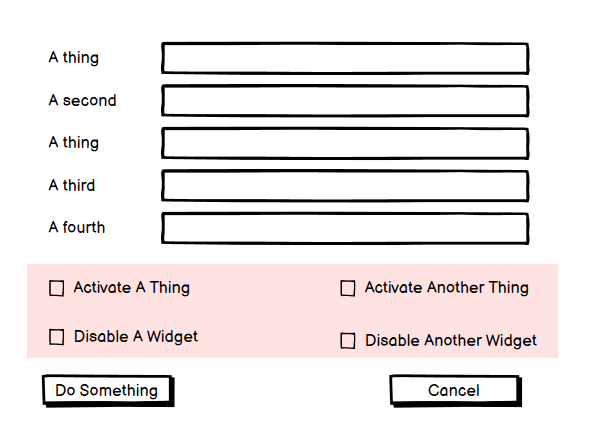Select the A fourth text field

[x=345, y=228]
